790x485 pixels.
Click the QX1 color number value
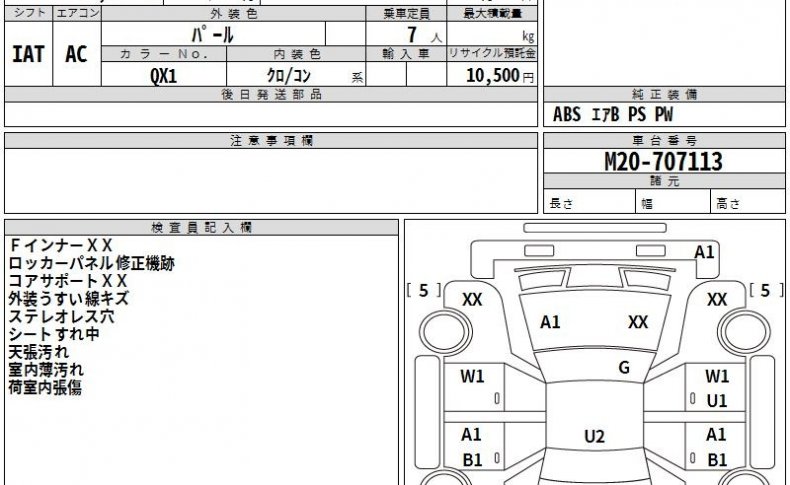pos(164,76)
